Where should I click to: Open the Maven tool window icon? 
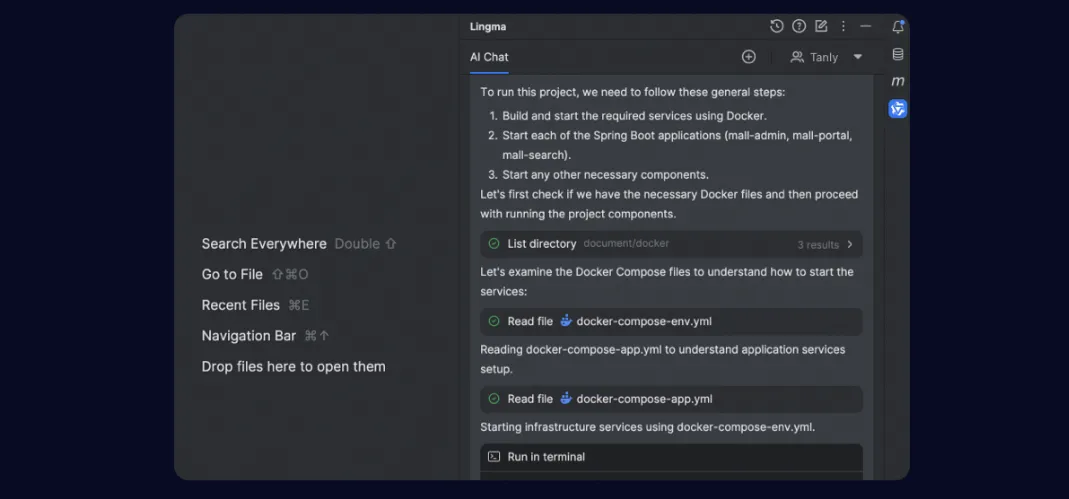point(898,81)
